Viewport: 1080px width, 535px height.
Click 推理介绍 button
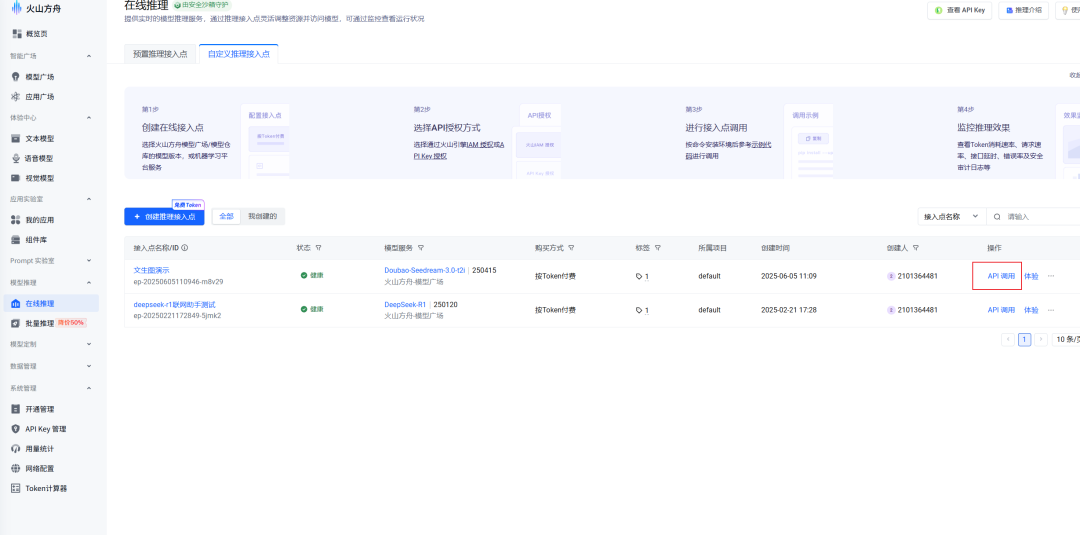click(x=1024, y=10)
